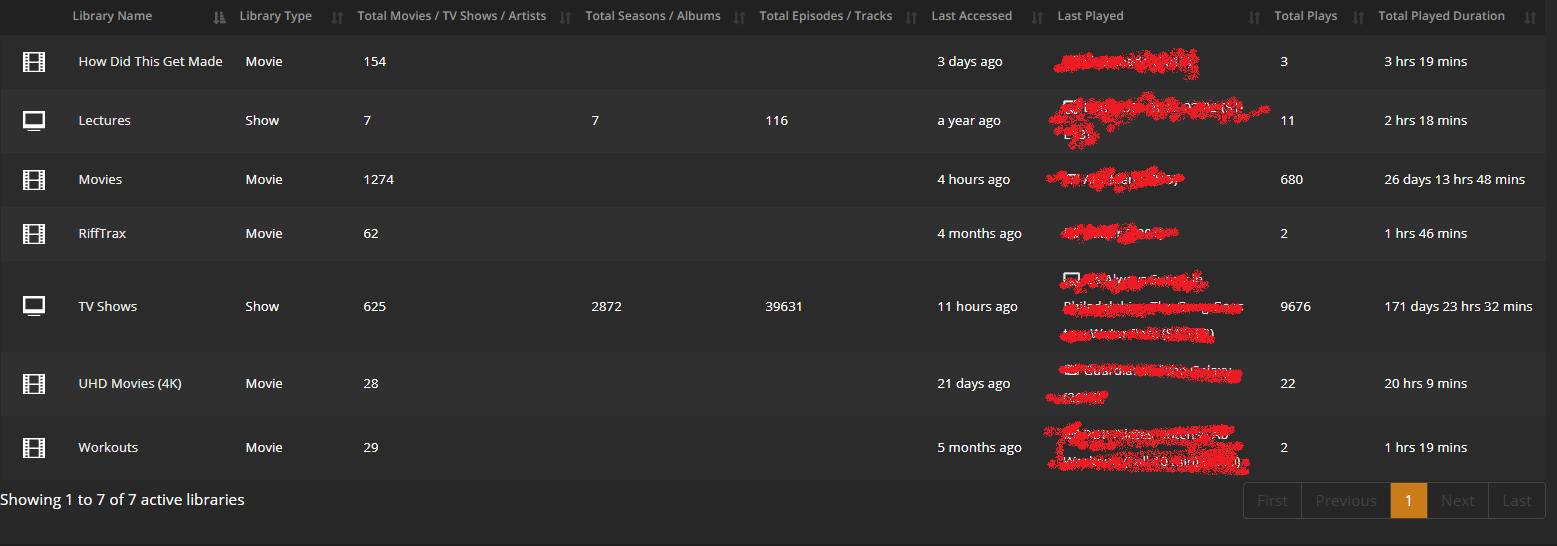Click the First pagination button

(1272, 501)
